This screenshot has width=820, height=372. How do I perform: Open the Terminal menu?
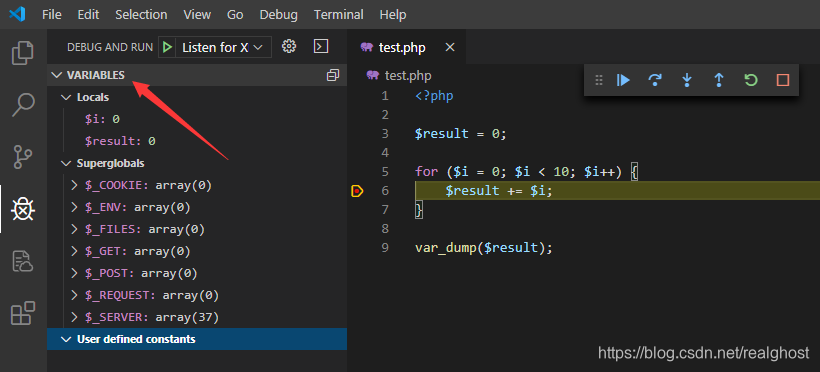click(338, 15)
